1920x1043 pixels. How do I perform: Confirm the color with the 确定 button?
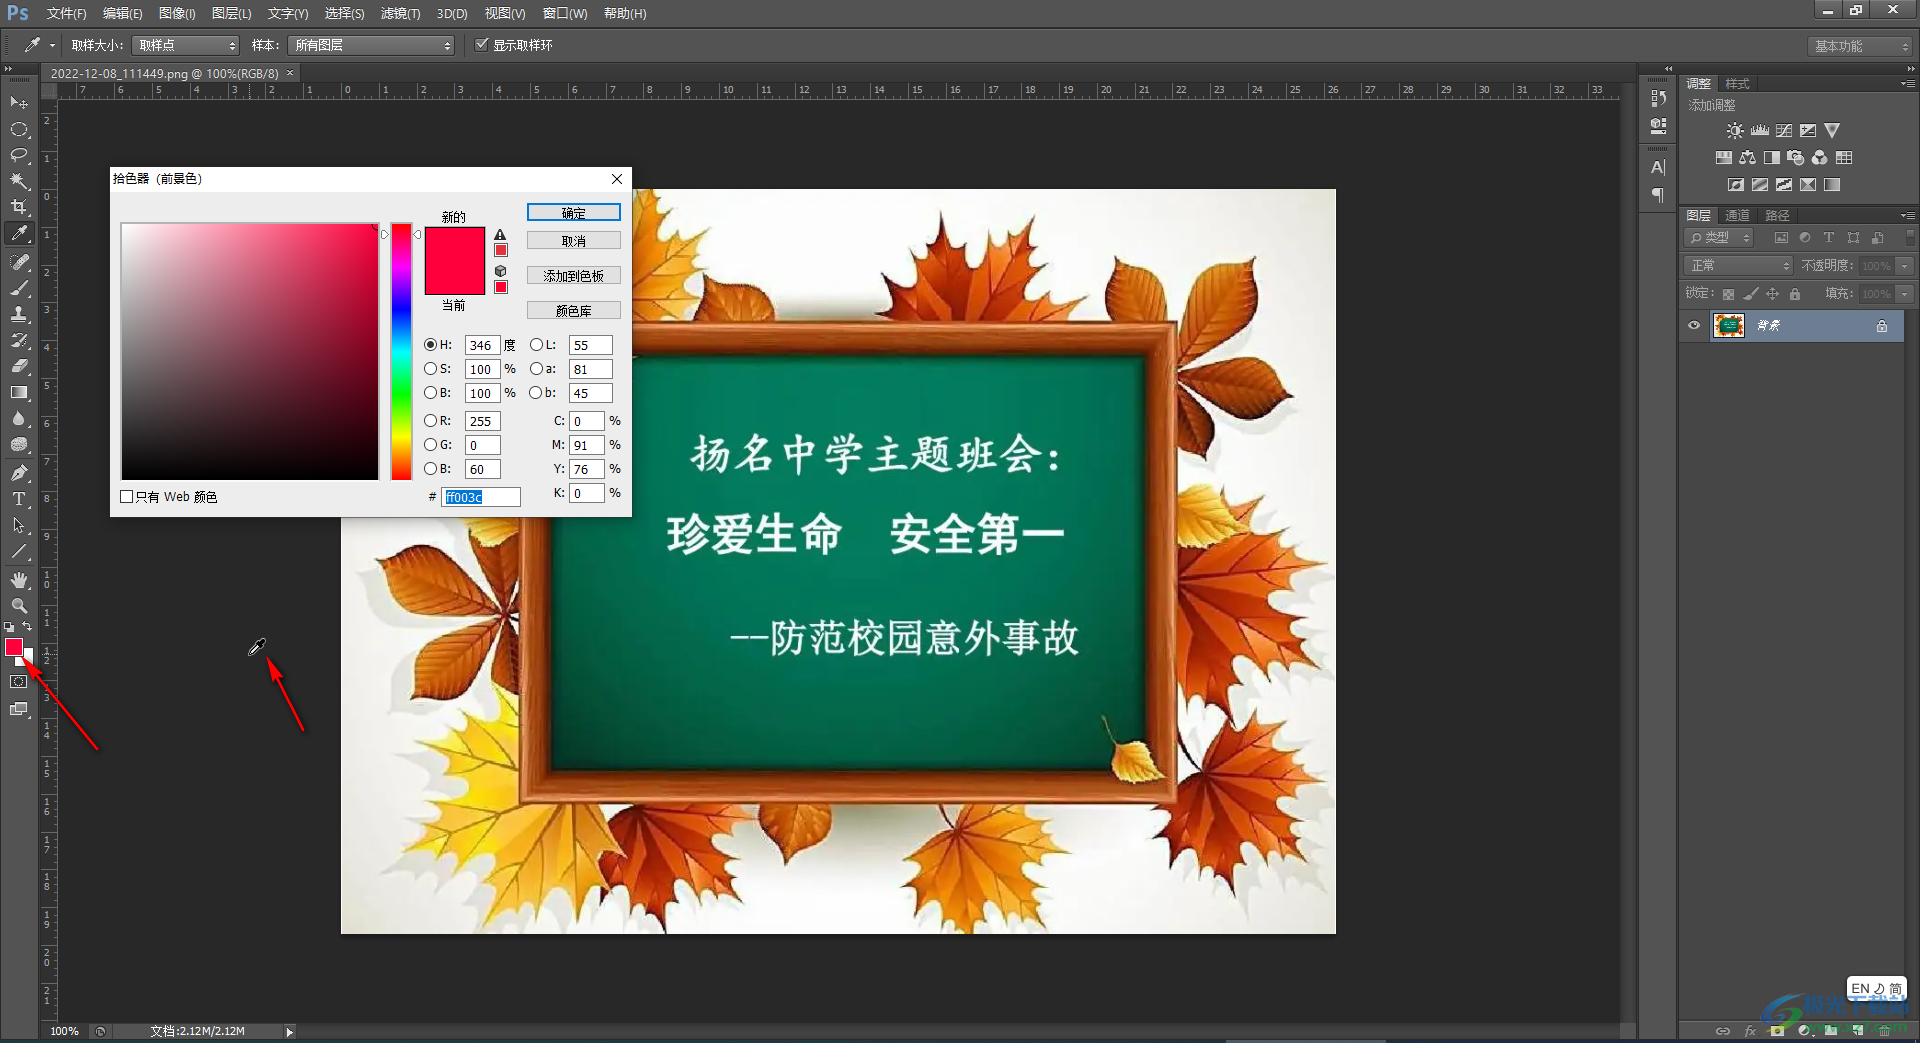pyautogui.click(x=574, y=213)
